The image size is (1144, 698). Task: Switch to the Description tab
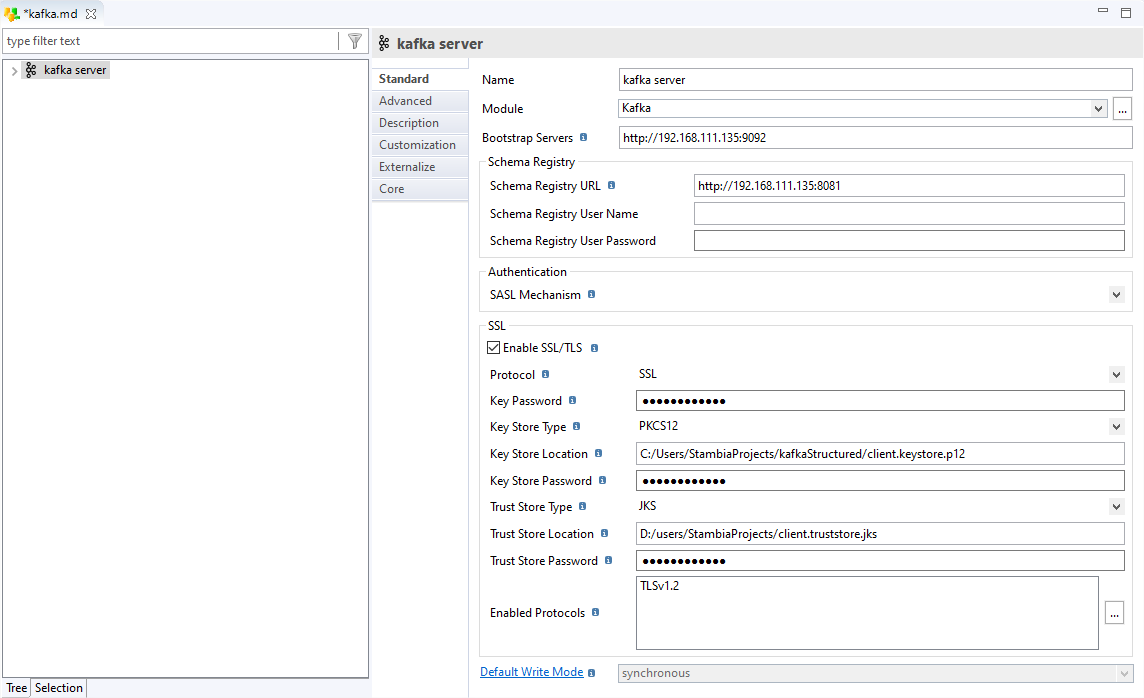pos(420,123)
